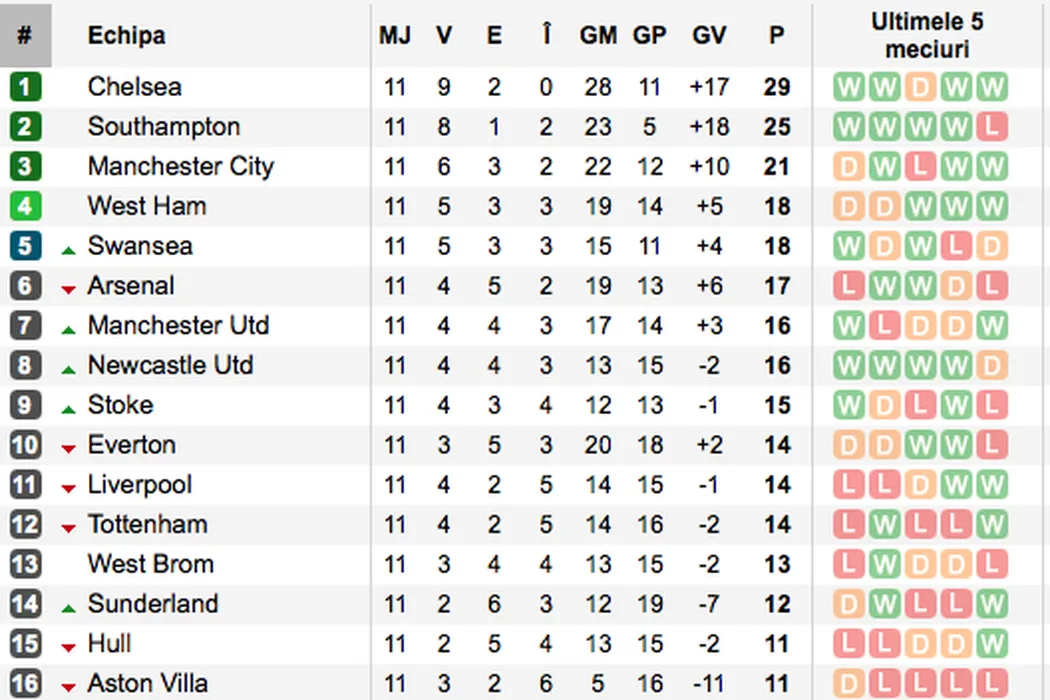The height and width of the screenshot is (700, 1050).
Task: Click the red down arrow beside Aston Villa
Action: [68, 687]
